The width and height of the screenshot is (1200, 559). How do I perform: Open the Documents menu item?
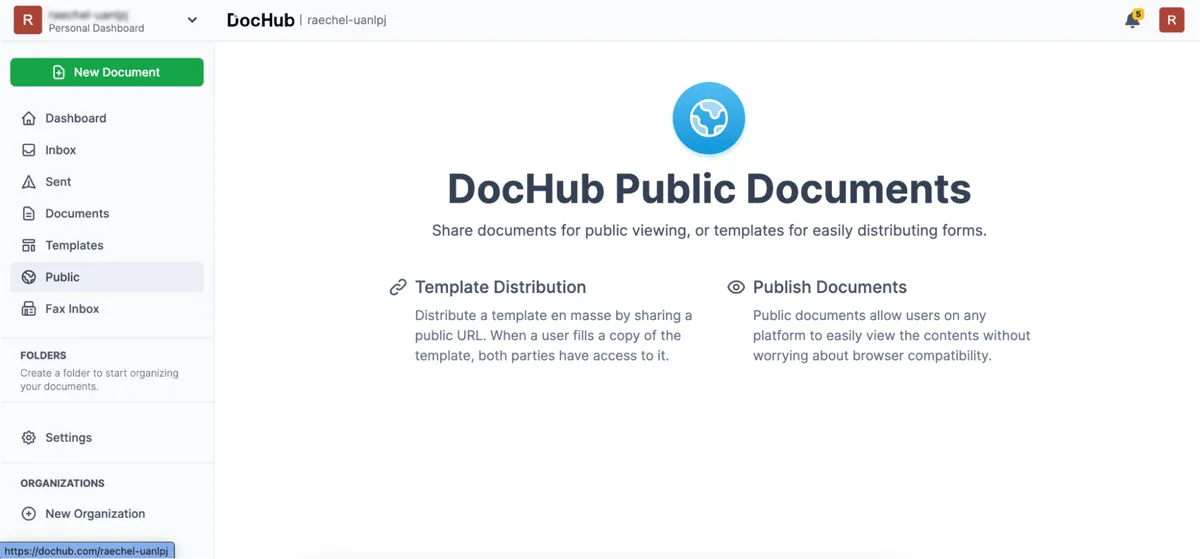tap(107, 214)
